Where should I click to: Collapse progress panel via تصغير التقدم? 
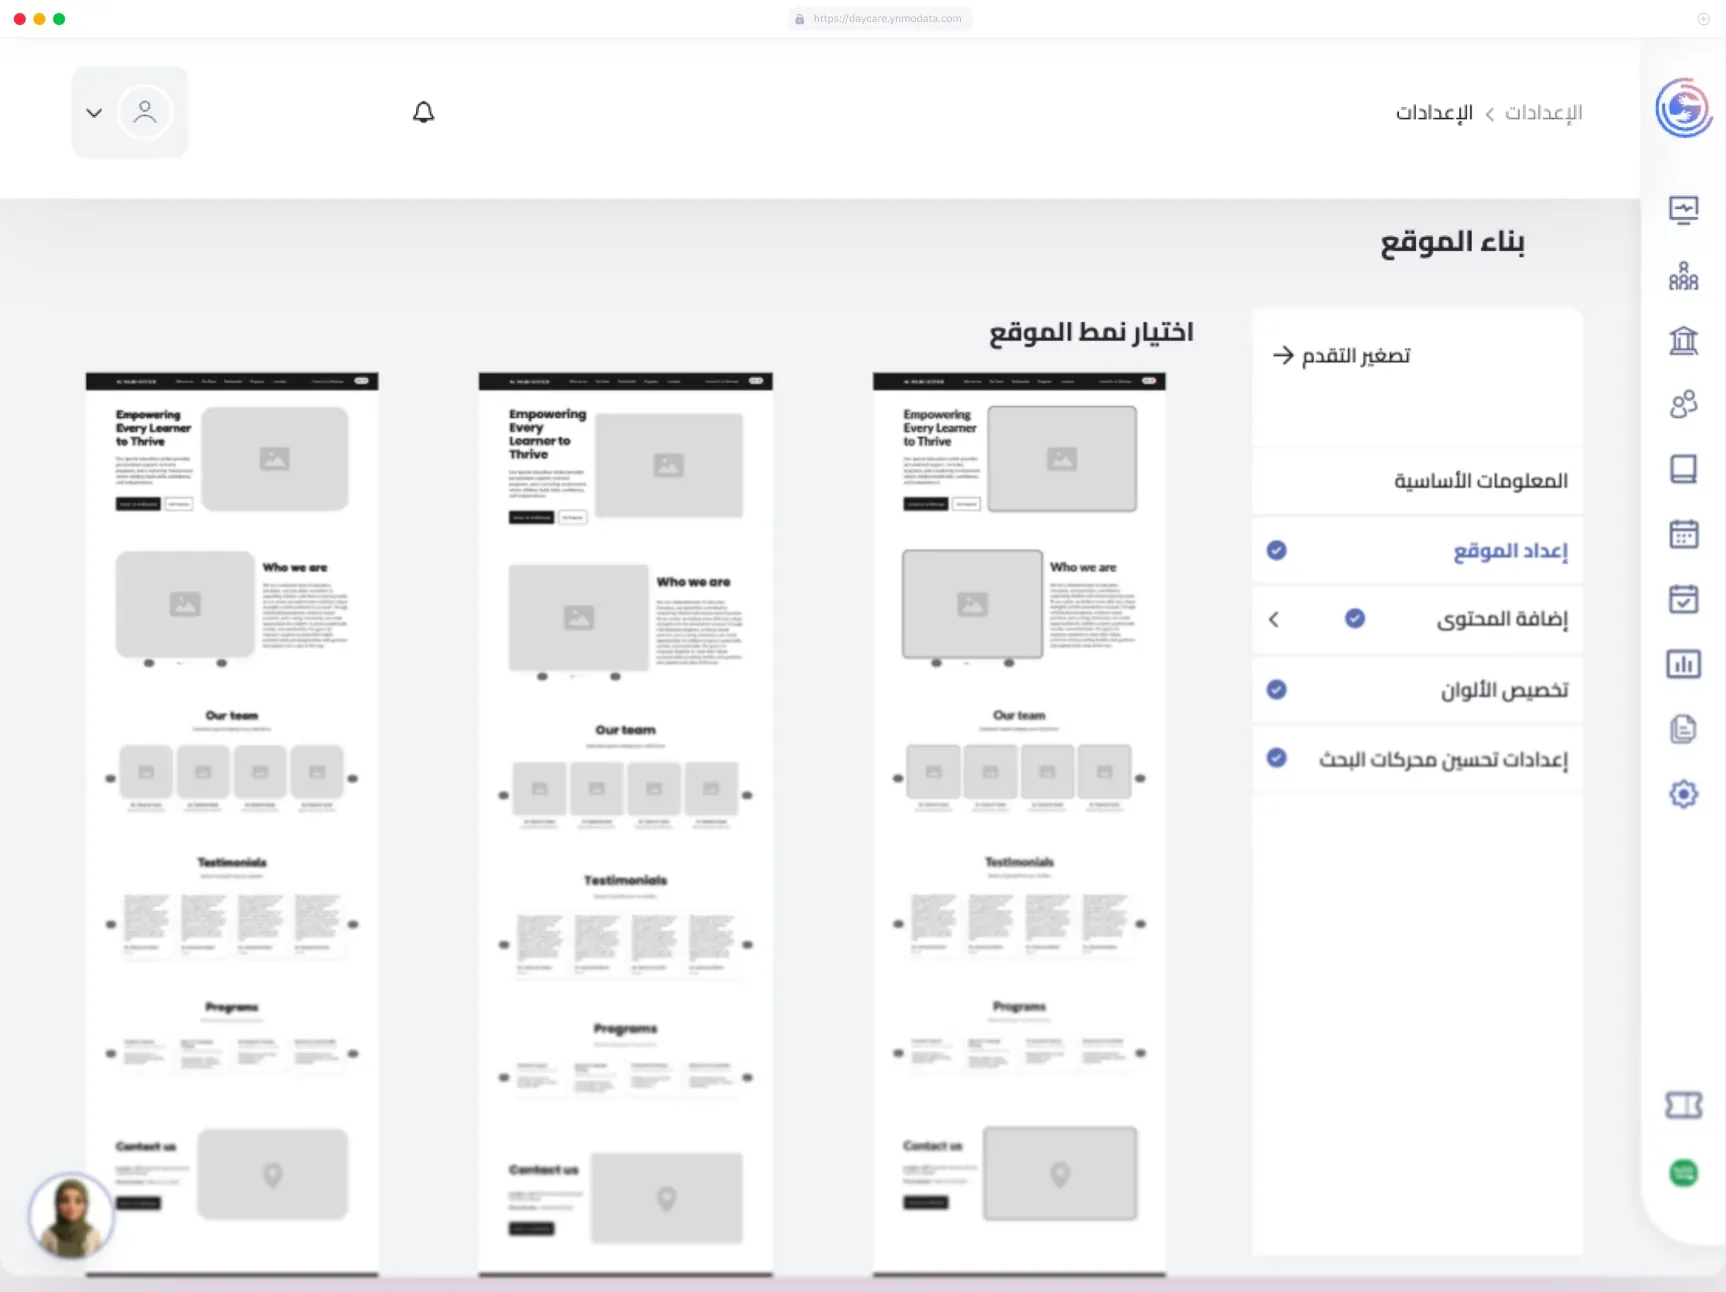pos(1341,355)
